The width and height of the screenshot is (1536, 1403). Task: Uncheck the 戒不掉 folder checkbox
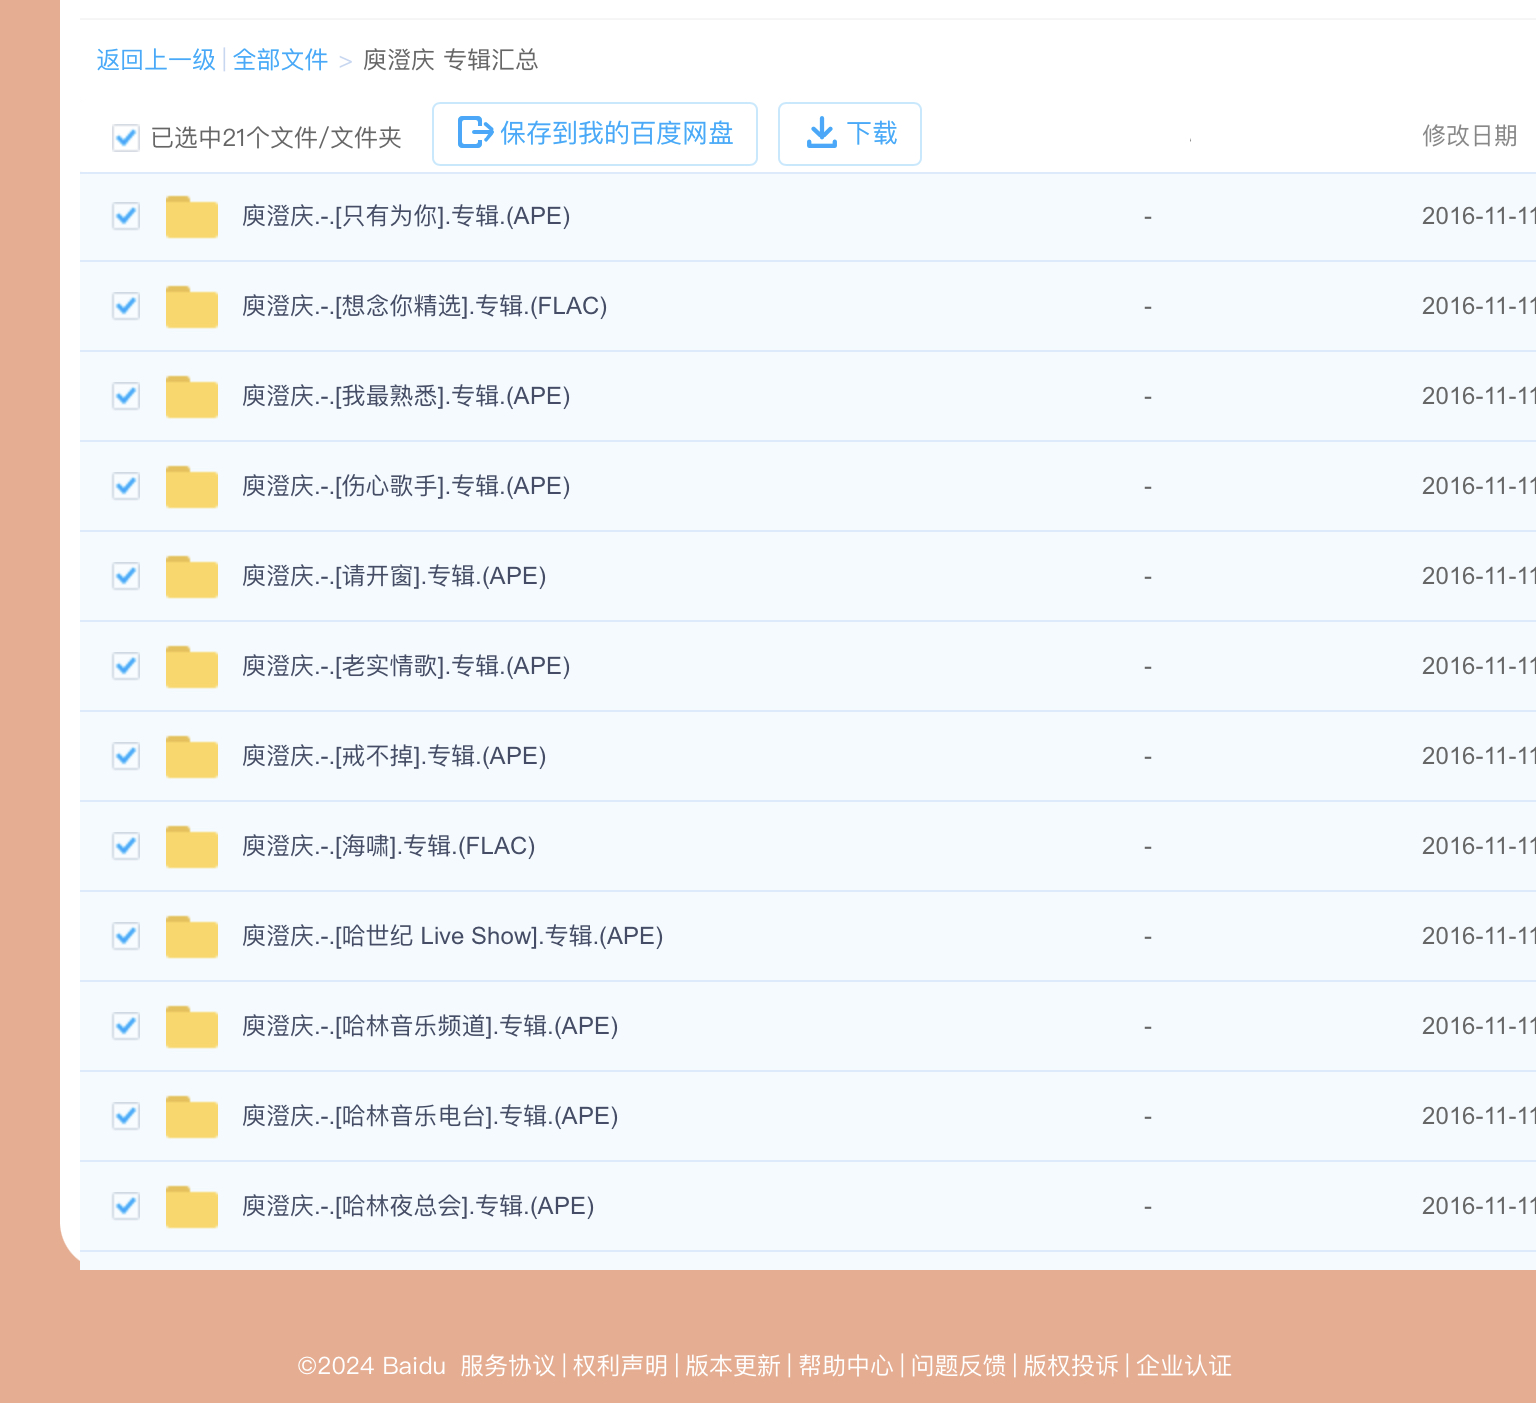pyautogui.click(x=126, y=756)
